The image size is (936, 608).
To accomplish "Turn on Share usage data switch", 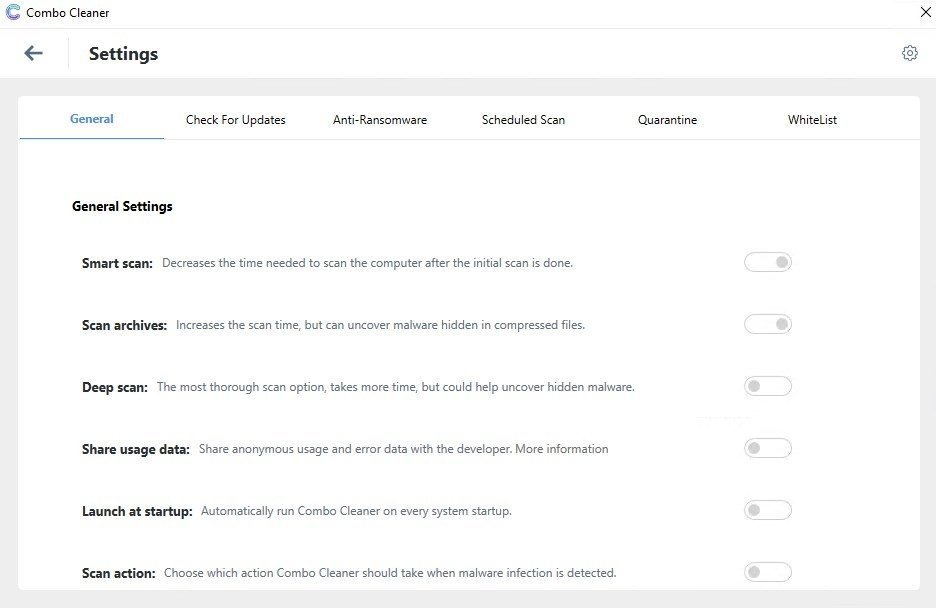I will (768, 448).
